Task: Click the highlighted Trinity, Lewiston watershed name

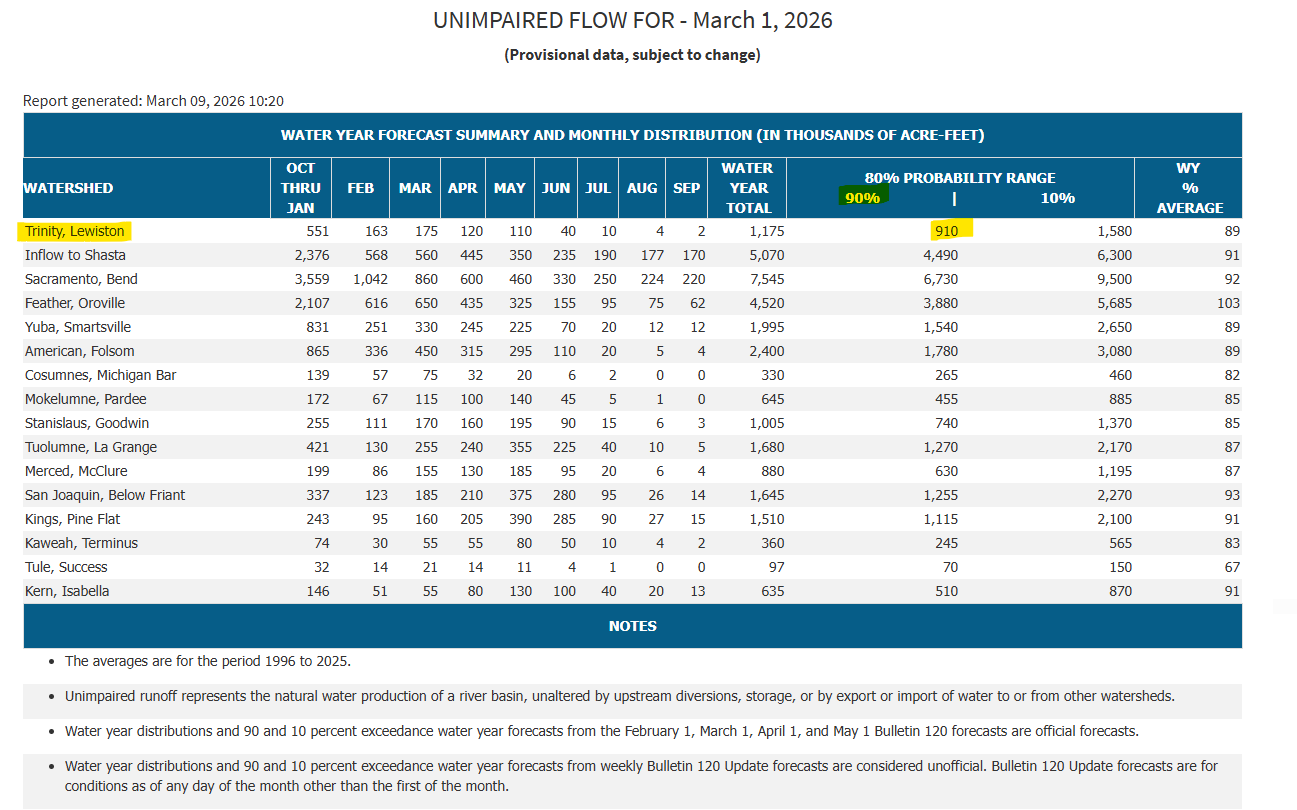Action: 75,231
